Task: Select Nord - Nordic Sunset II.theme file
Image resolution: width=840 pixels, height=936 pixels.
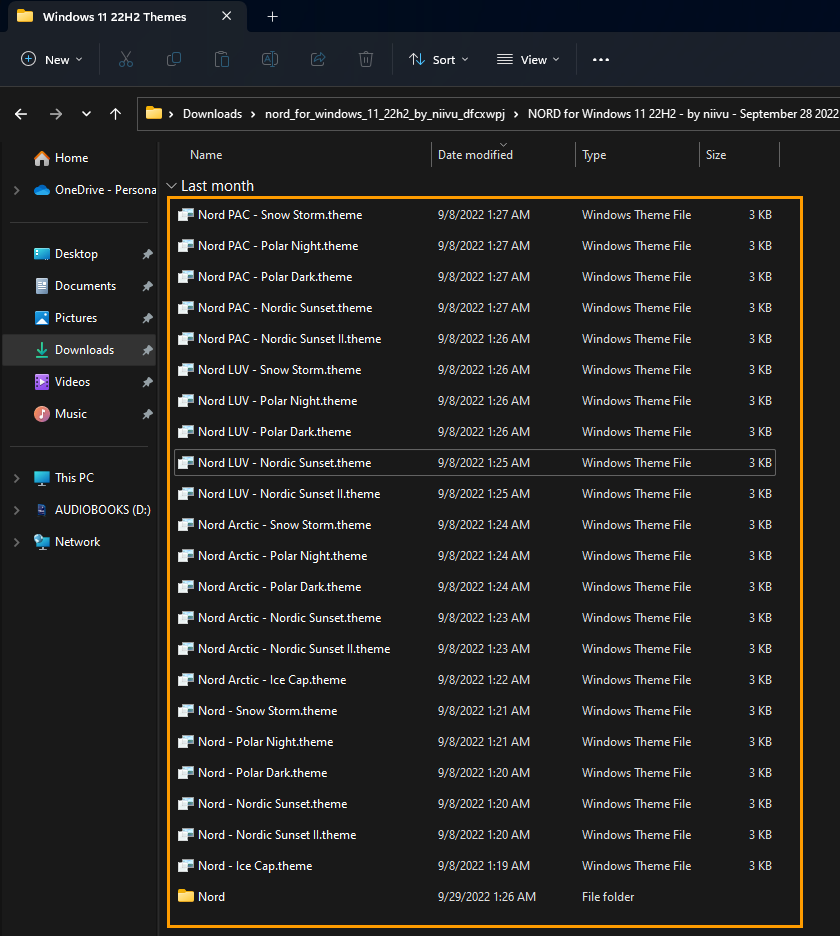Action: tap(475, 835)
